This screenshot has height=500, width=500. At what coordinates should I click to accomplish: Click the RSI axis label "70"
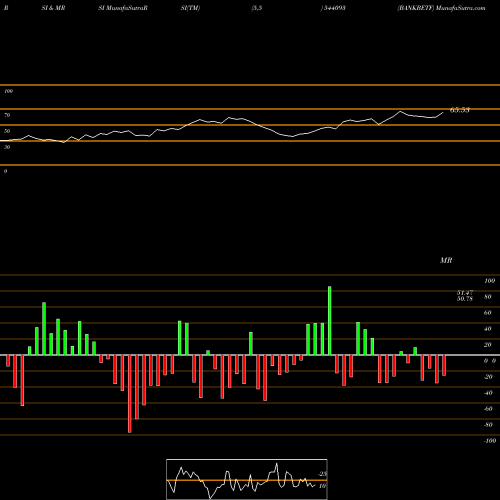coord(7,115)
